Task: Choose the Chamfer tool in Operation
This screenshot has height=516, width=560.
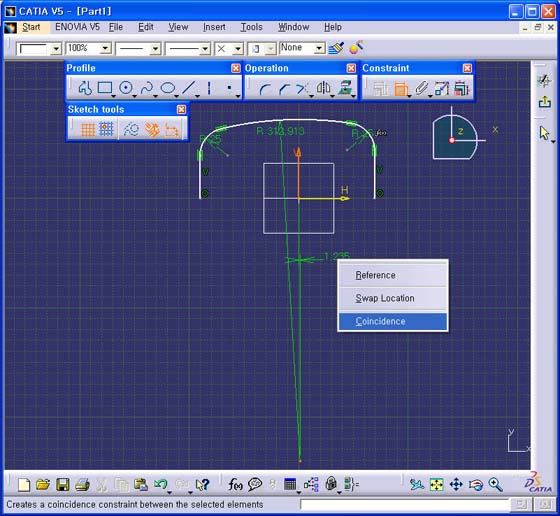Action: [x=284, y=89]
